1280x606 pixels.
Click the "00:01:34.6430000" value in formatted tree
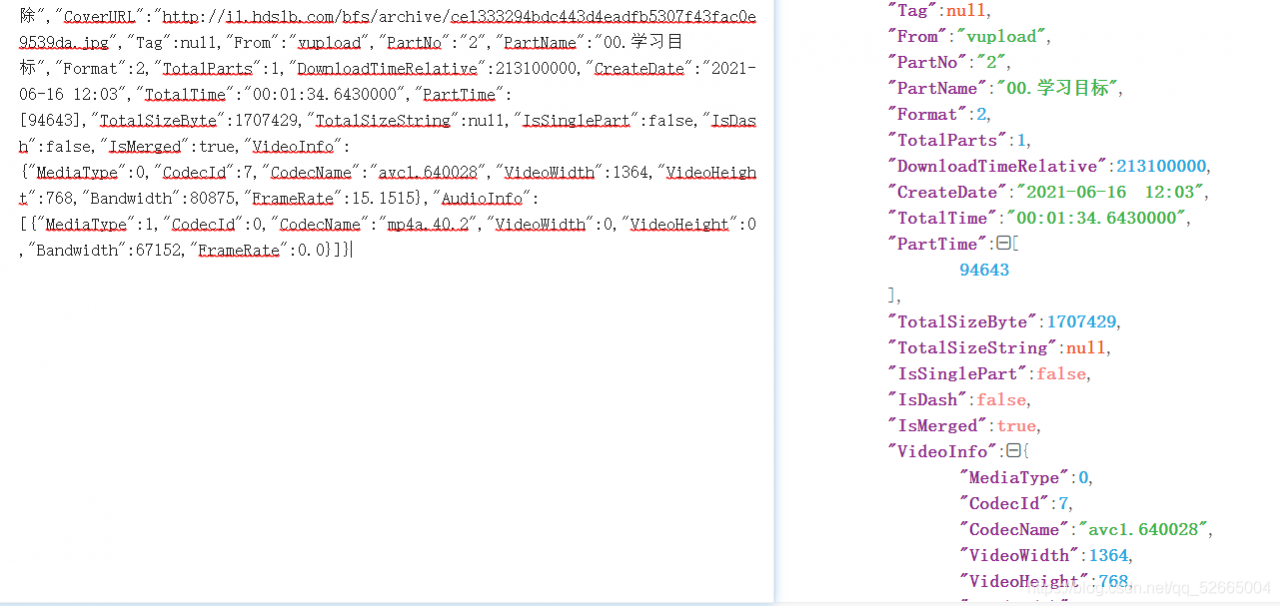pos(1095,218)
